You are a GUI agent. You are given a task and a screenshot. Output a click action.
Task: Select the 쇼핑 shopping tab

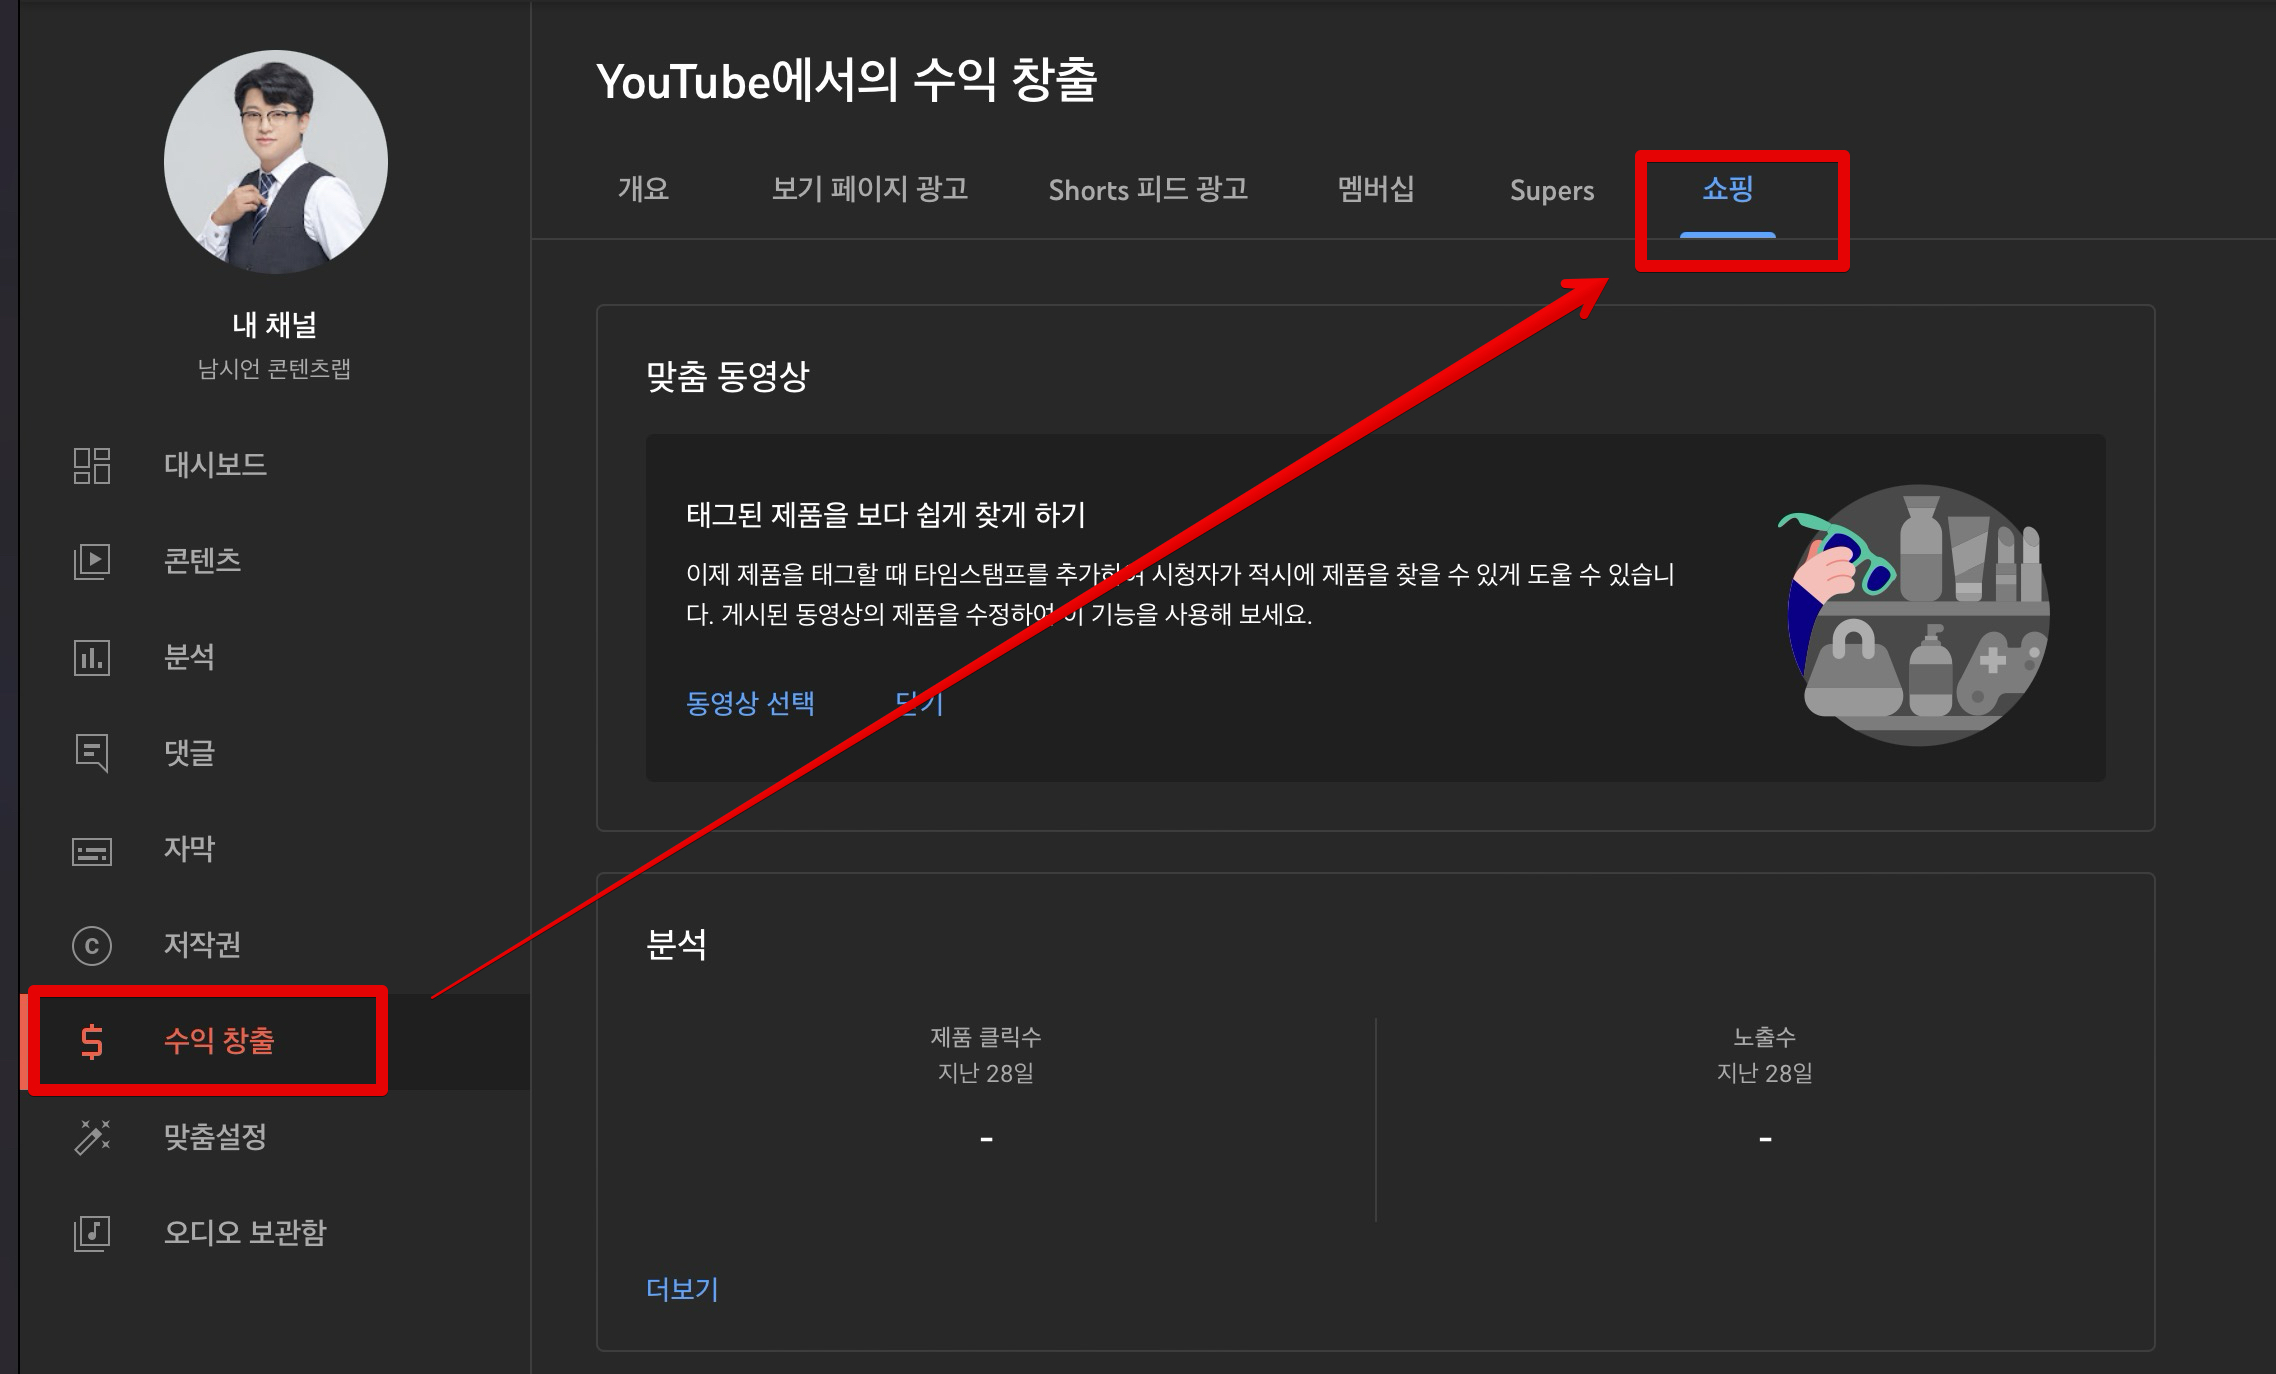click(1727, 189)
